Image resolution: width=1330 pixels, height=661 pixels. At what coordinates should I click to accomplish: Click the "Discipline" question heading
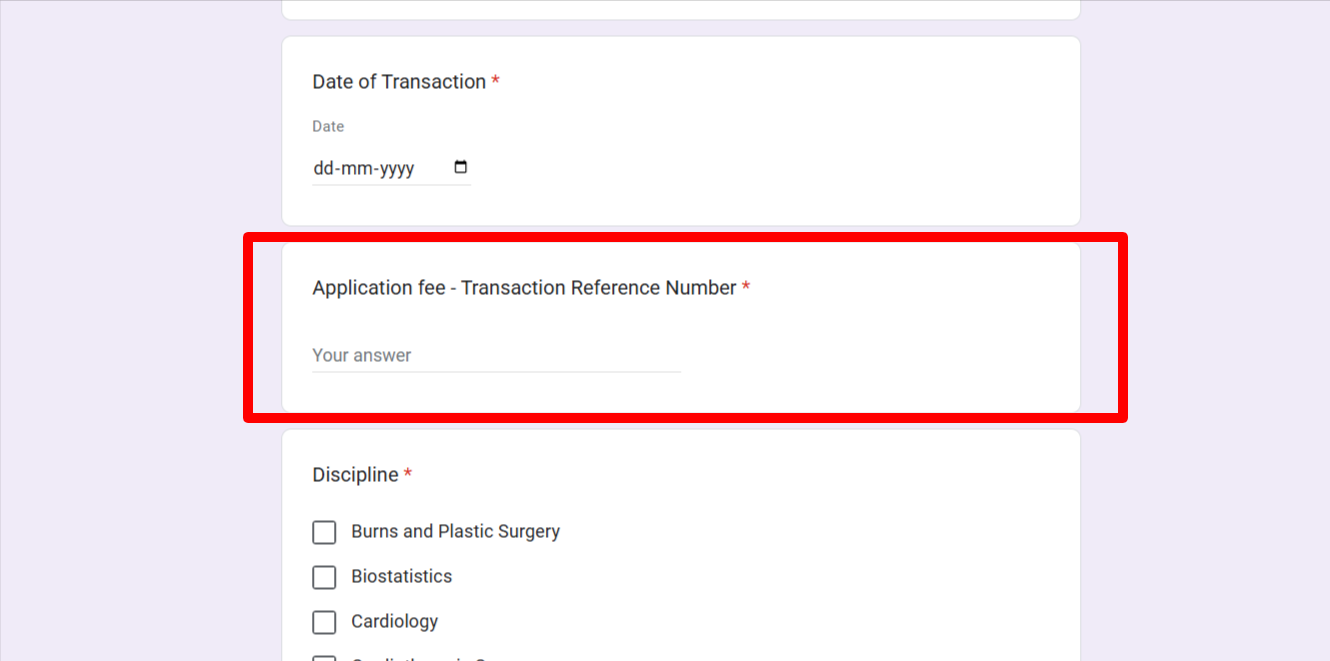[x=355, y=475]
